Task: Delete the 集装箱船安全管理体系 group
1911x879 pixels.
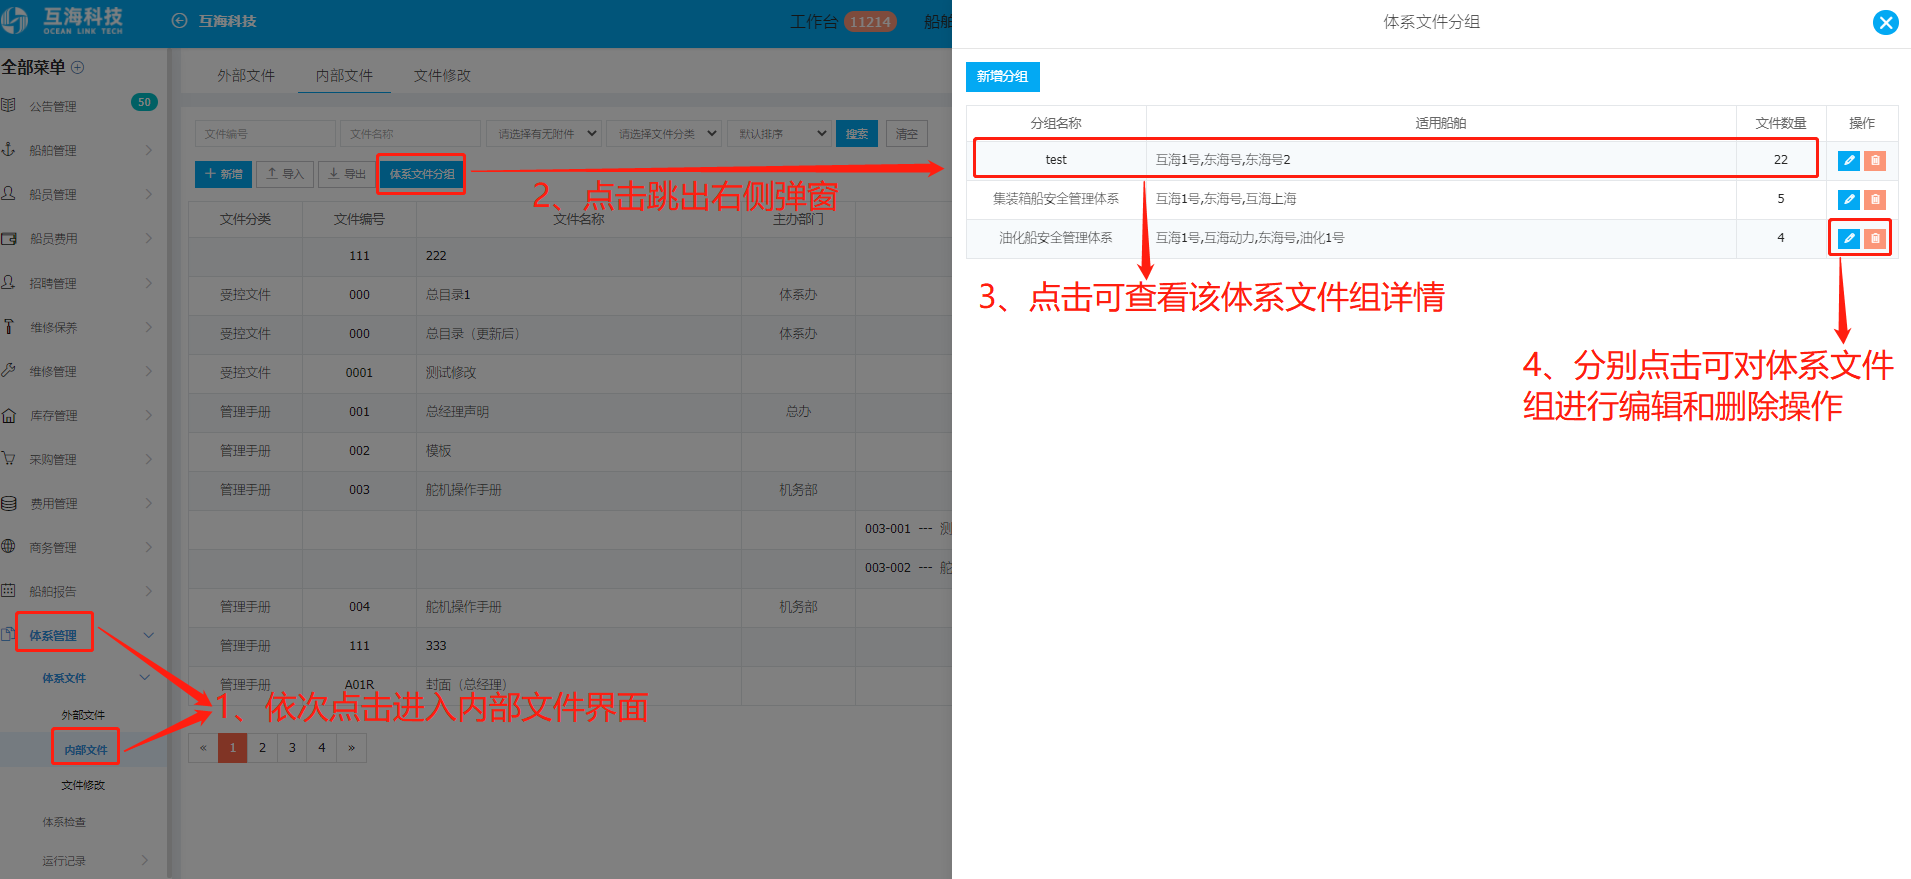Action: 1875,199
